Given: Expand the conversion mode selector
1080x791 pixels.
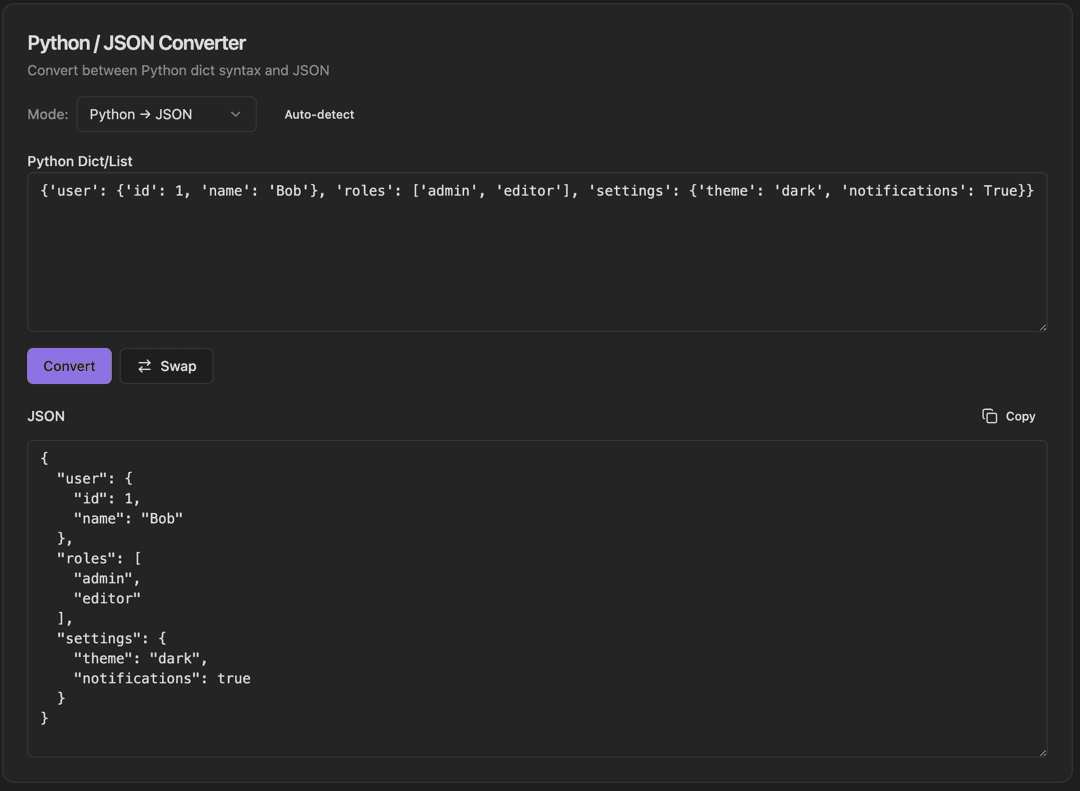Looking at the screenshot, I should (166, 114).
